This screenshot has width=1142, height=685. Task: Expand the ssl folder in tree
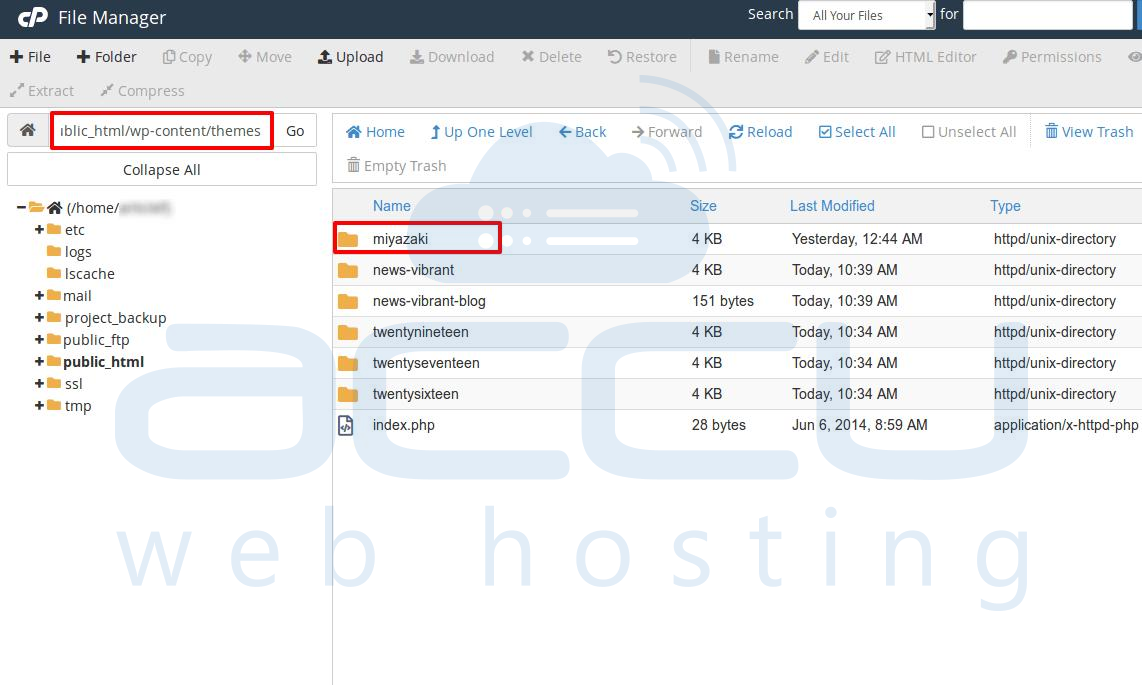coord(39,384)
